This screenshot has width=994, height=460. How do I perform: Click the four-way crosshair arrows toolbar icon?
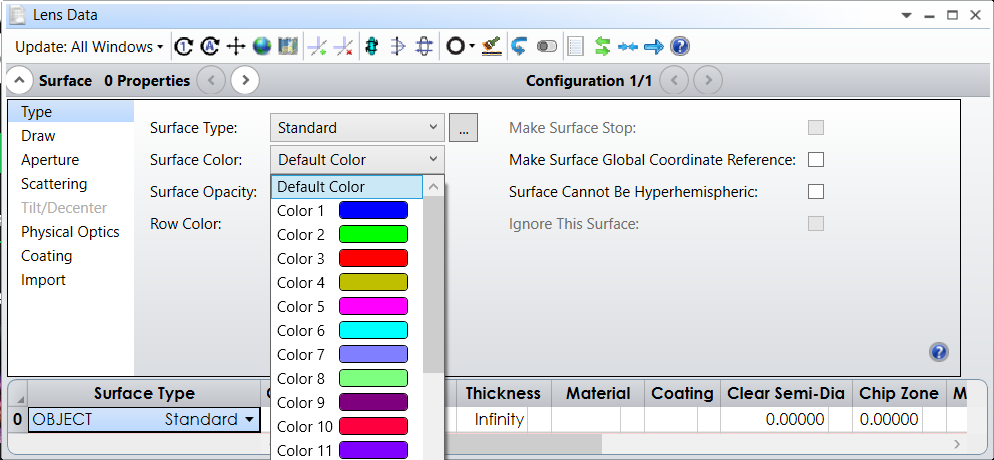(236, 46)
